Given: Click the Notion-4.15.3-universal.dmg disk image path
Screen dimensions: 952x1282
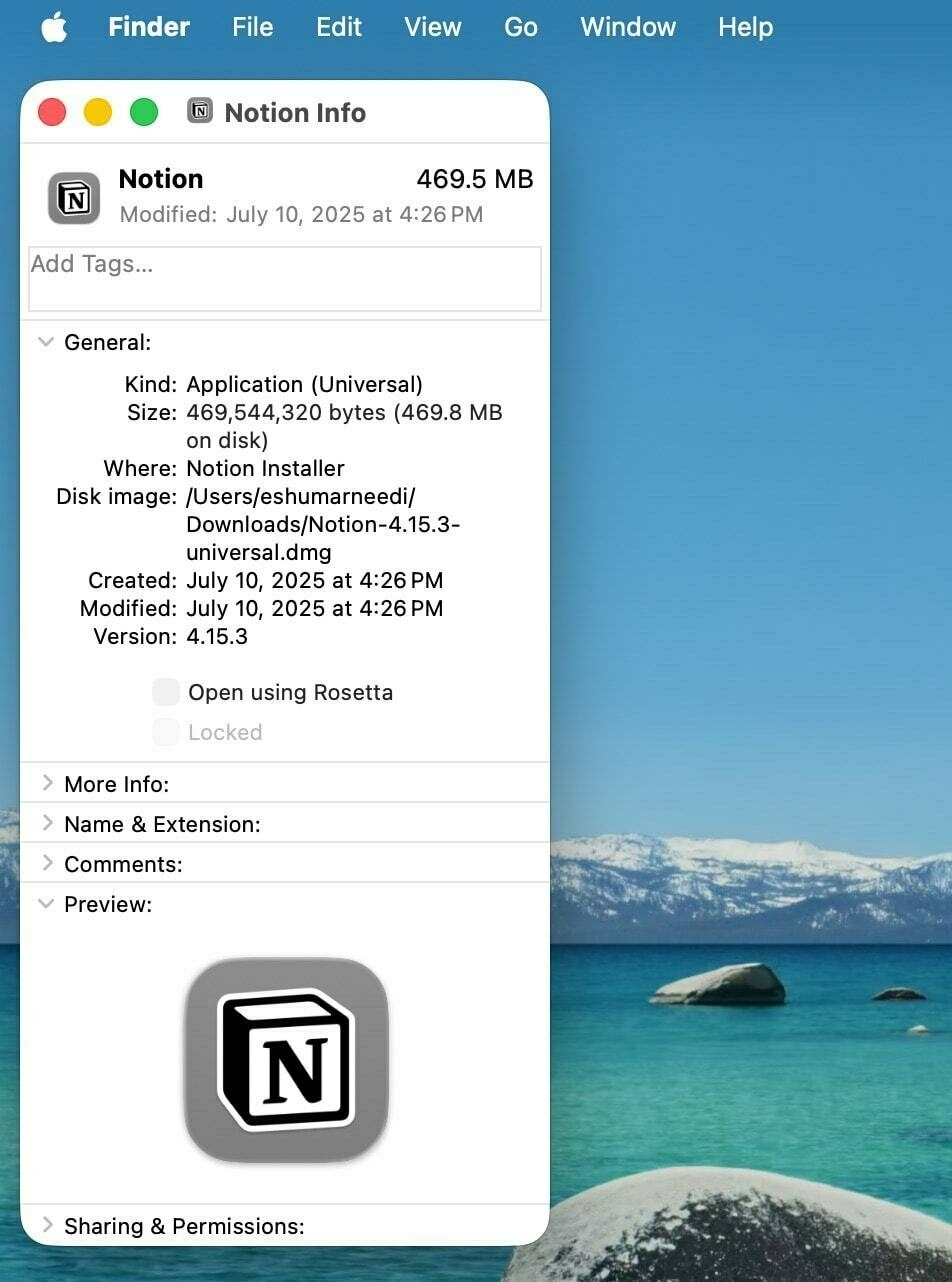Looking at the screenshot, I should pyautogui.click(x=323, y=524).
